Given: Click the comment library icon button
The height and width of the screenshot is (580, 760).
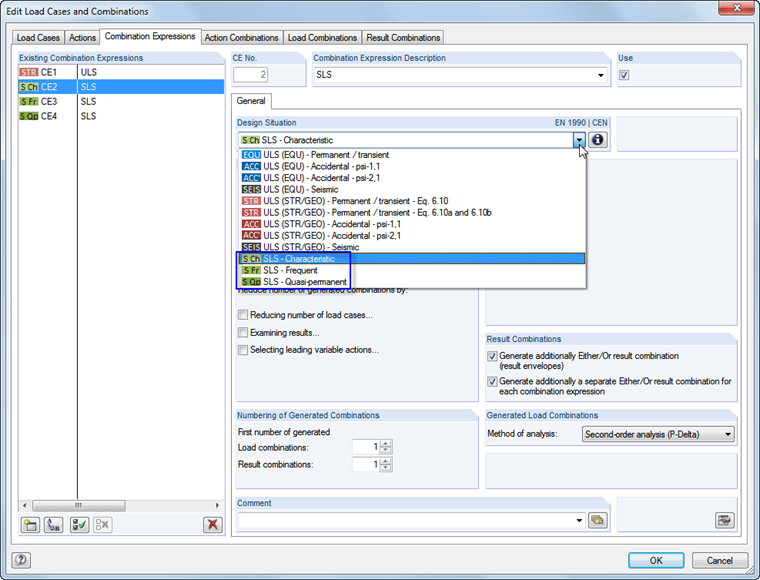Looking at the screenshot, I should point(598,520).
